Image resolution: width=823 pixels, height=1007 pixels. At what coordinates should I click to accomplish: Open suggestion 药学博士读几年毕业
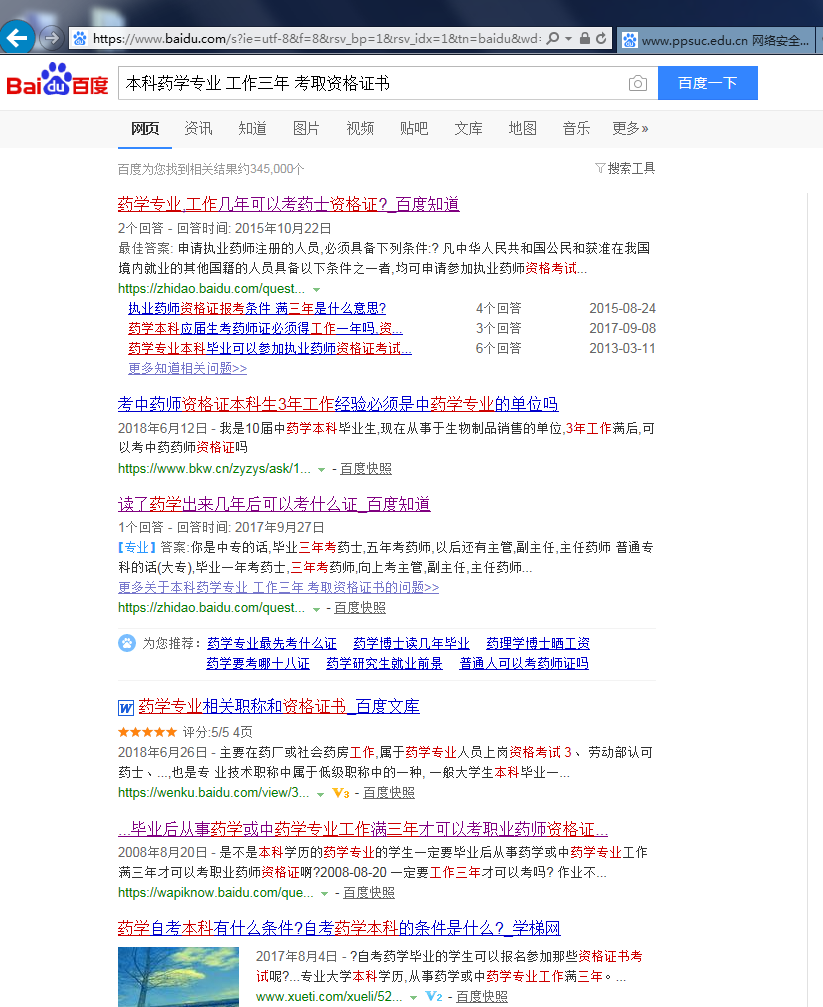(x=411, y=644)
